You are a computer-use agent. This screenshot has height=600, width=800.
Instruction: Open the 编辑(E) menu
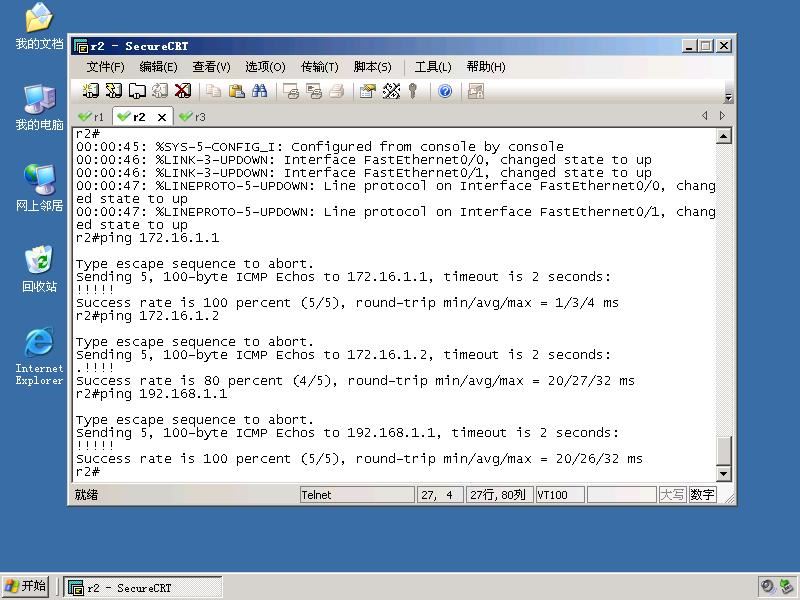point(158,67)
